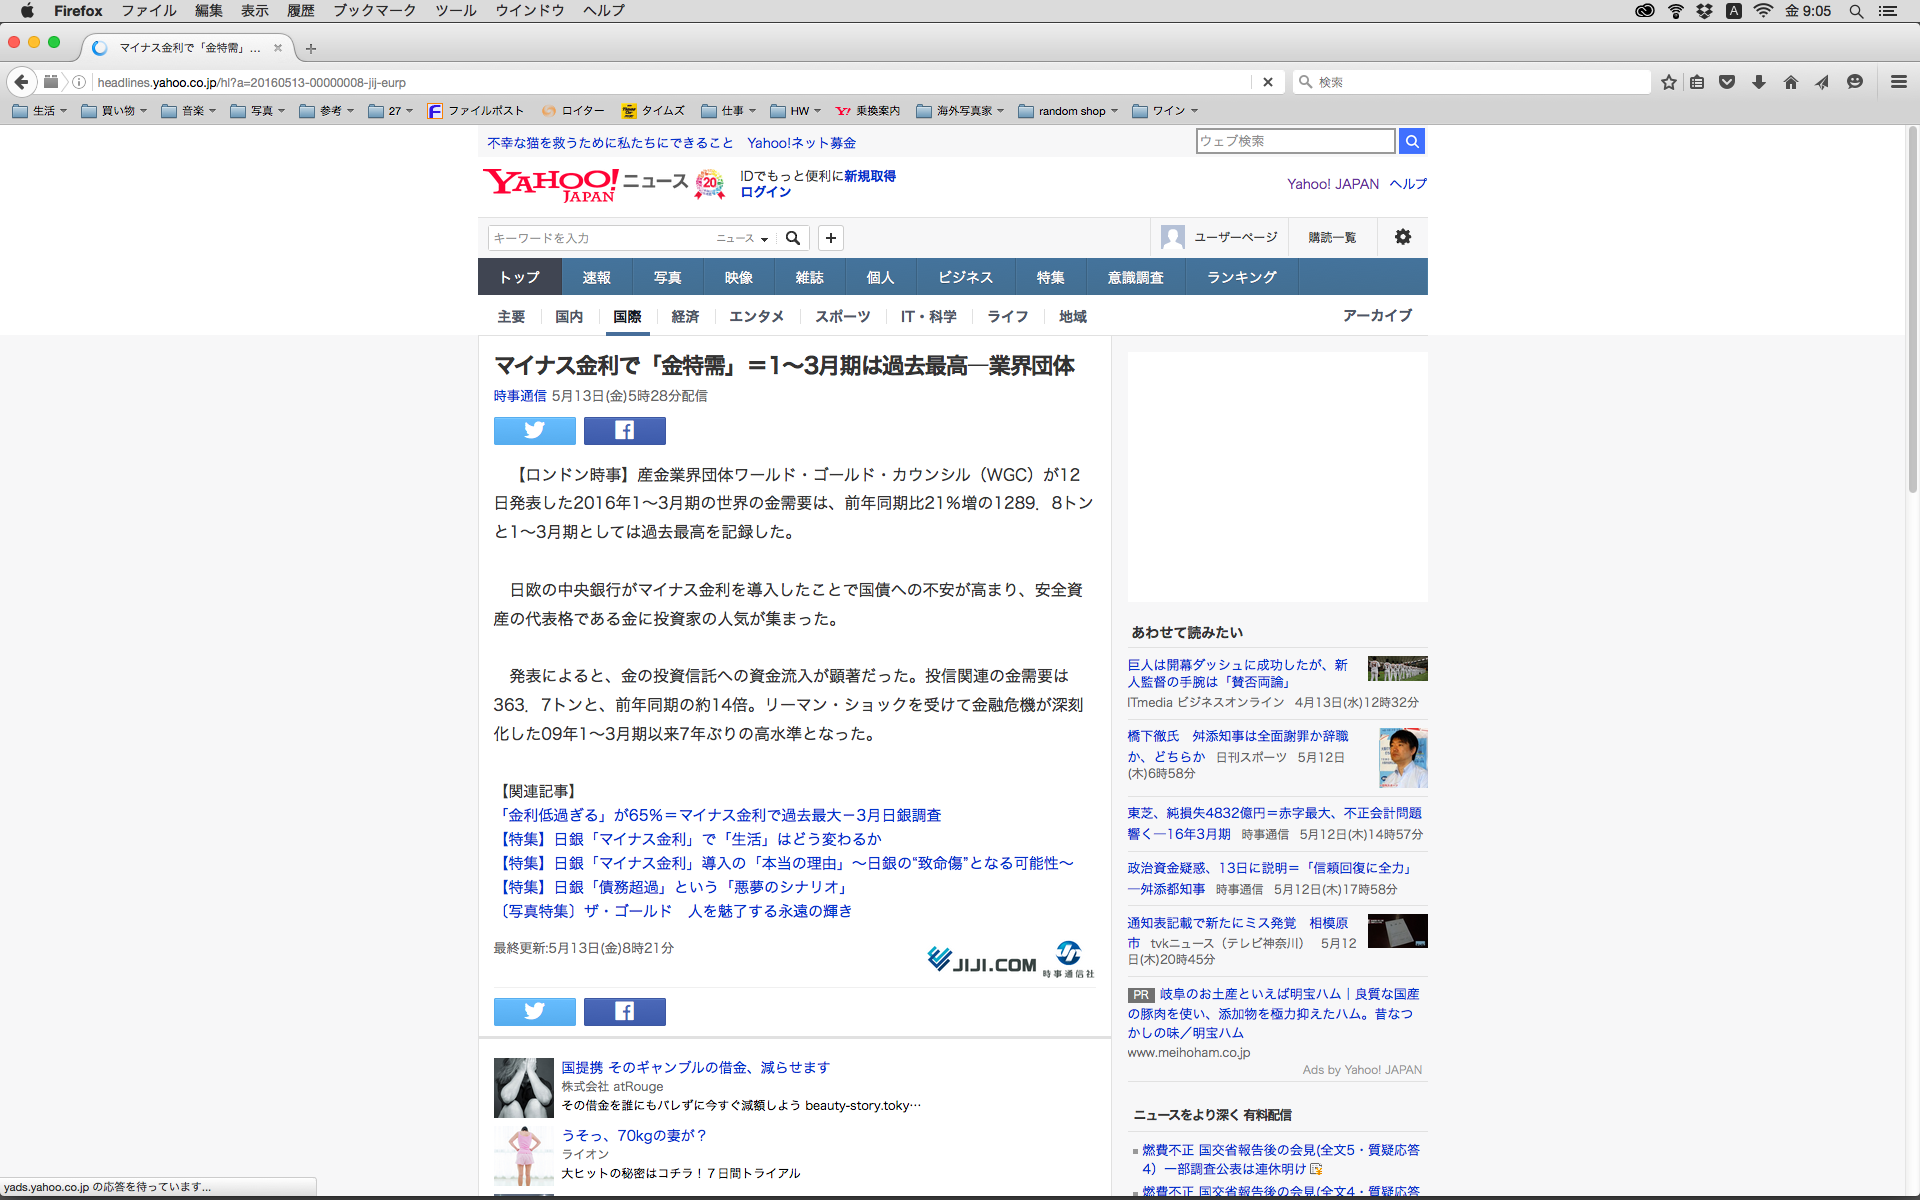Open Firefox downloads arrow icon

pyautogui.click(x=1758, y=82)
